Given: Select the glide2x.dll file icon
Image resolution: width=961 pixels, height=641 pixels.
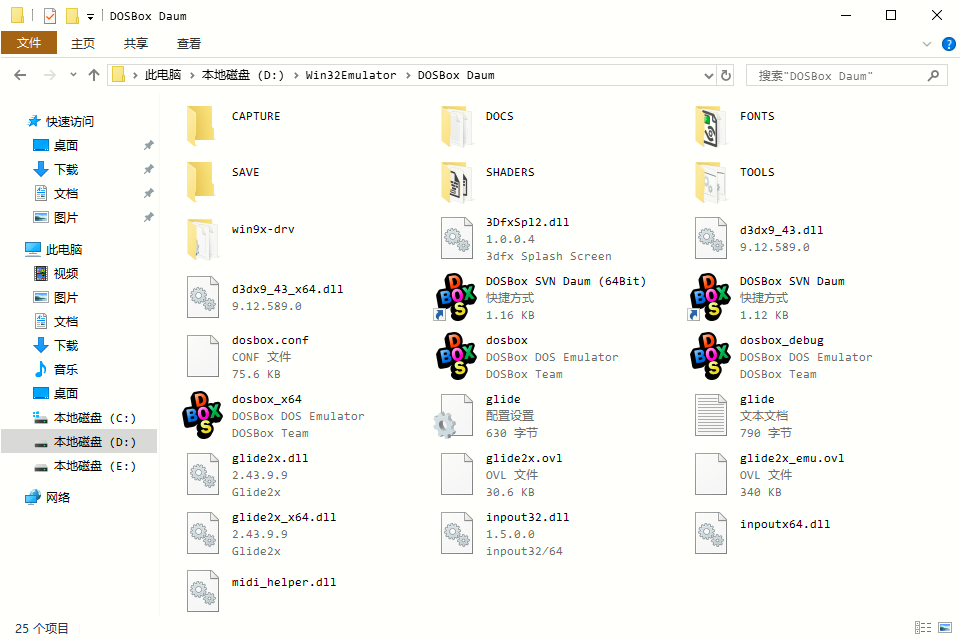Looking at the screenshot, I should click(203, 474).
